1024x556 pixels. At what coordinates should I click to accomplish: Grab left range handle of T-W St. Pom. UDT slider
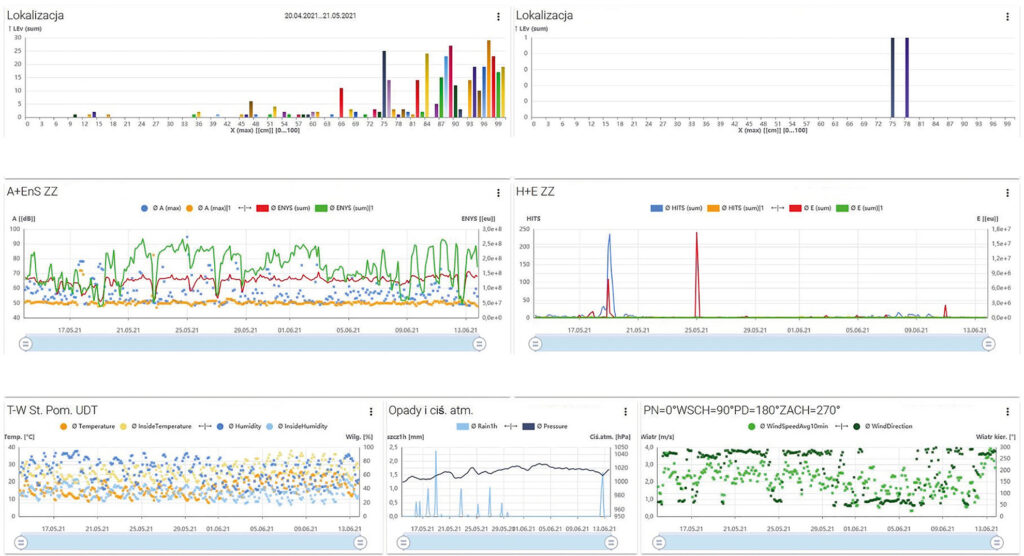point(20,542)
